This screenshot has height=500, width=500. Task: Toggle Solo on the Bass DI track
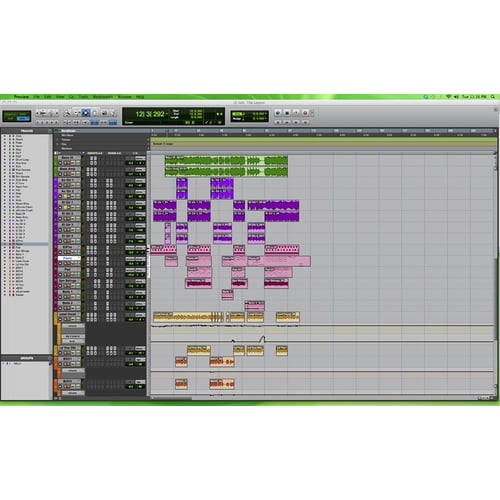[x=65, y=163]
